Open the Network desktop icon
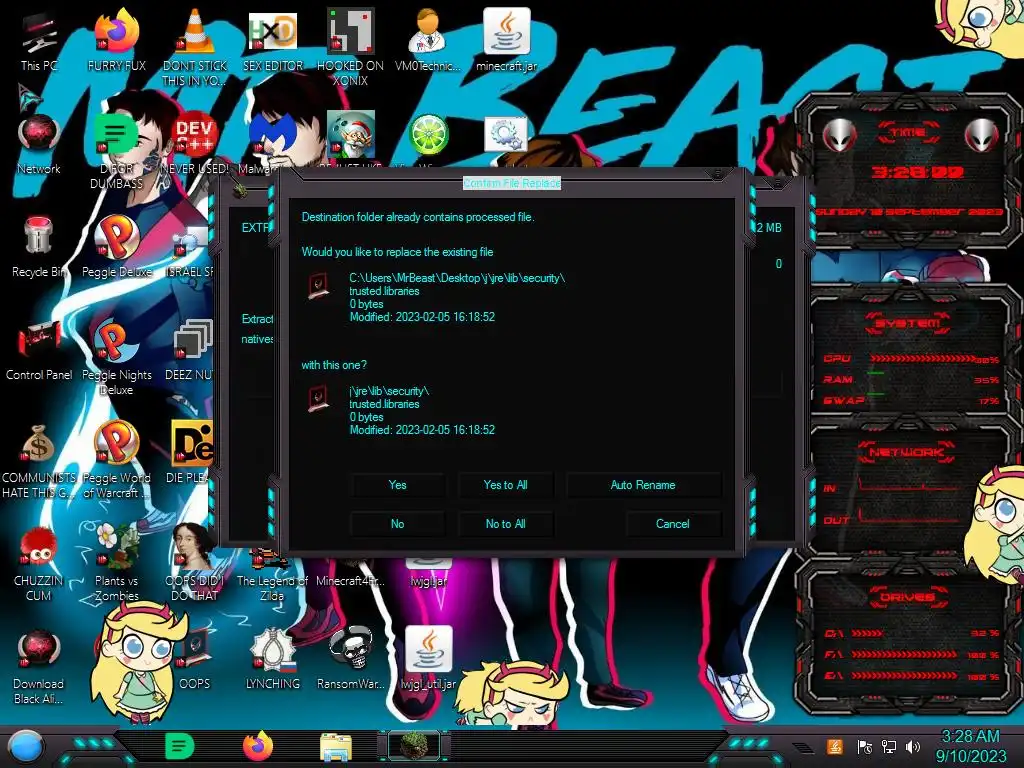The image size is (1024, 768). click(39, 145)
